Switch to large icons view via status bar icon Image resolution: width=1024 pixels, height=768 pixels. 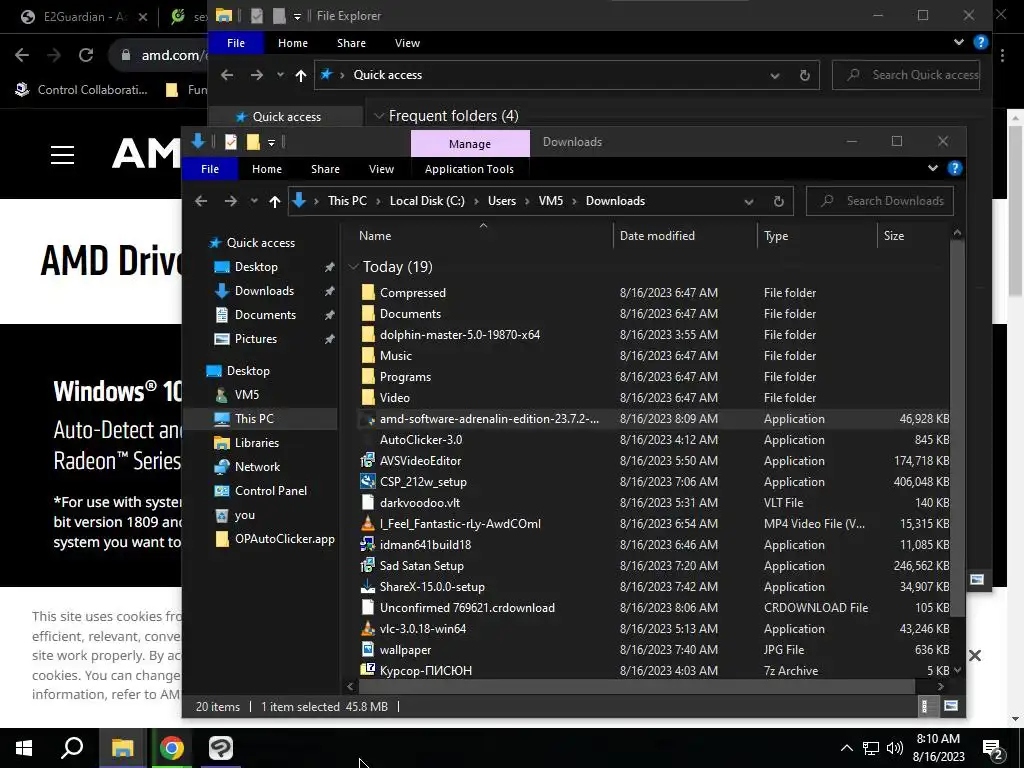(951, 706)
